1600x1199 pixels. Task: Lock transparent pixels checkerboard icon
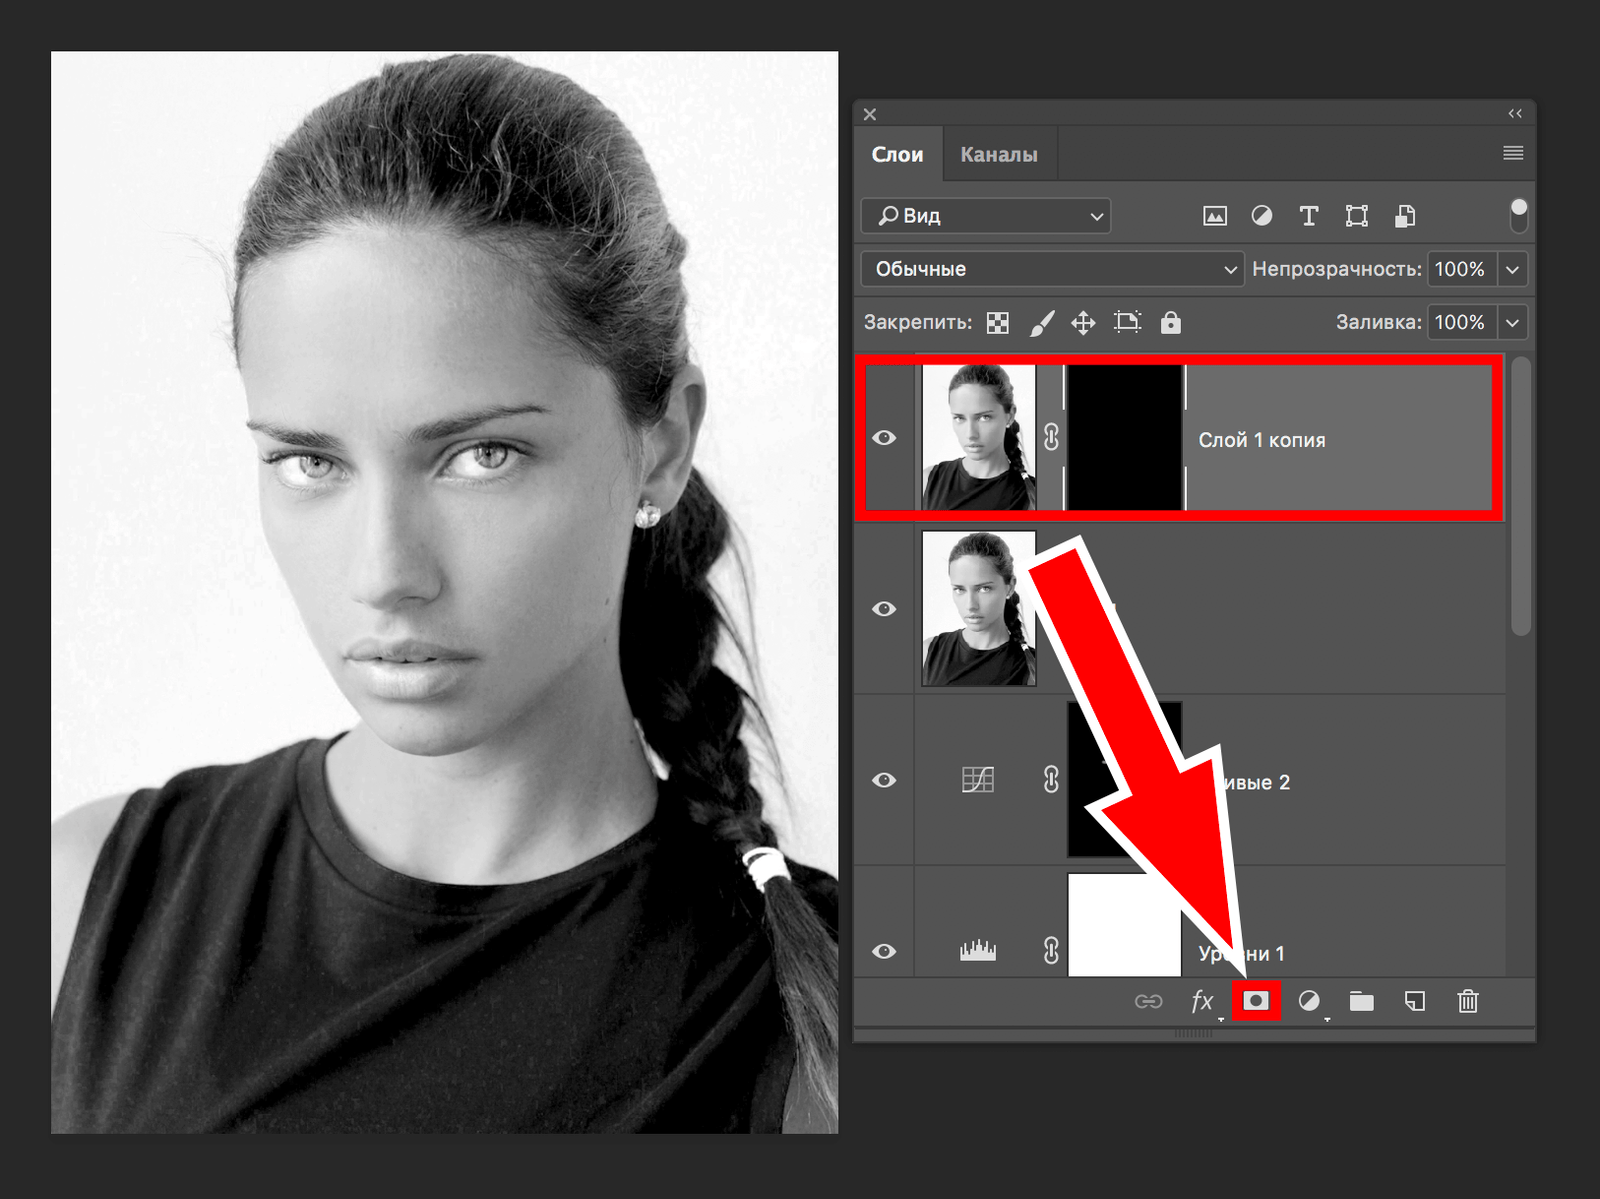pyautogui.click(x=997, y=323)
